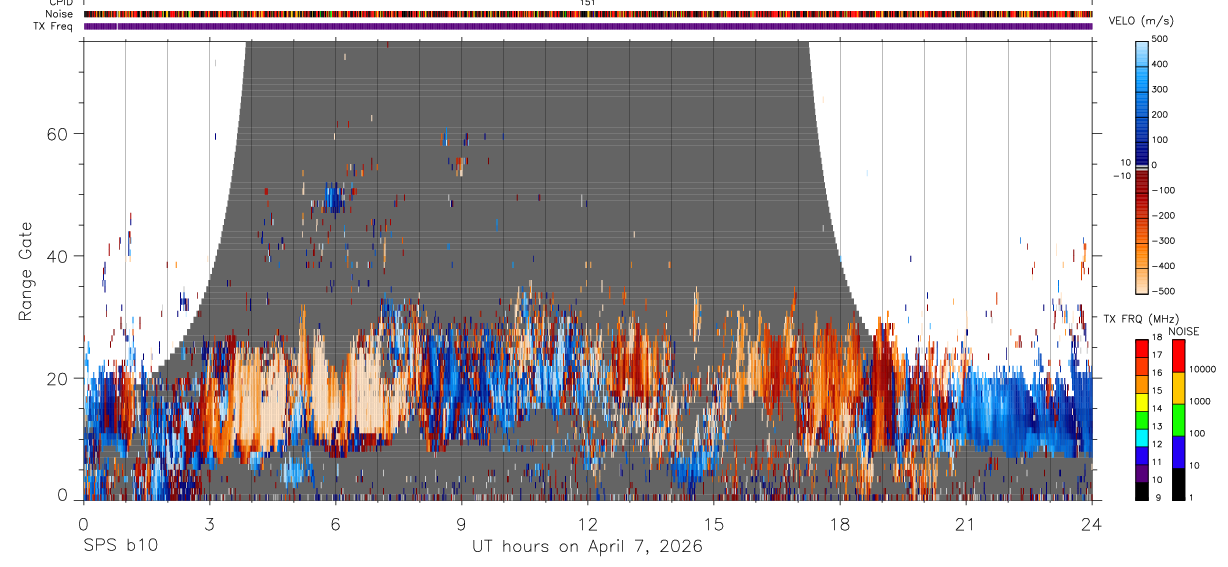Click the multicolored Noise strip above the plot

click(588, 14)
